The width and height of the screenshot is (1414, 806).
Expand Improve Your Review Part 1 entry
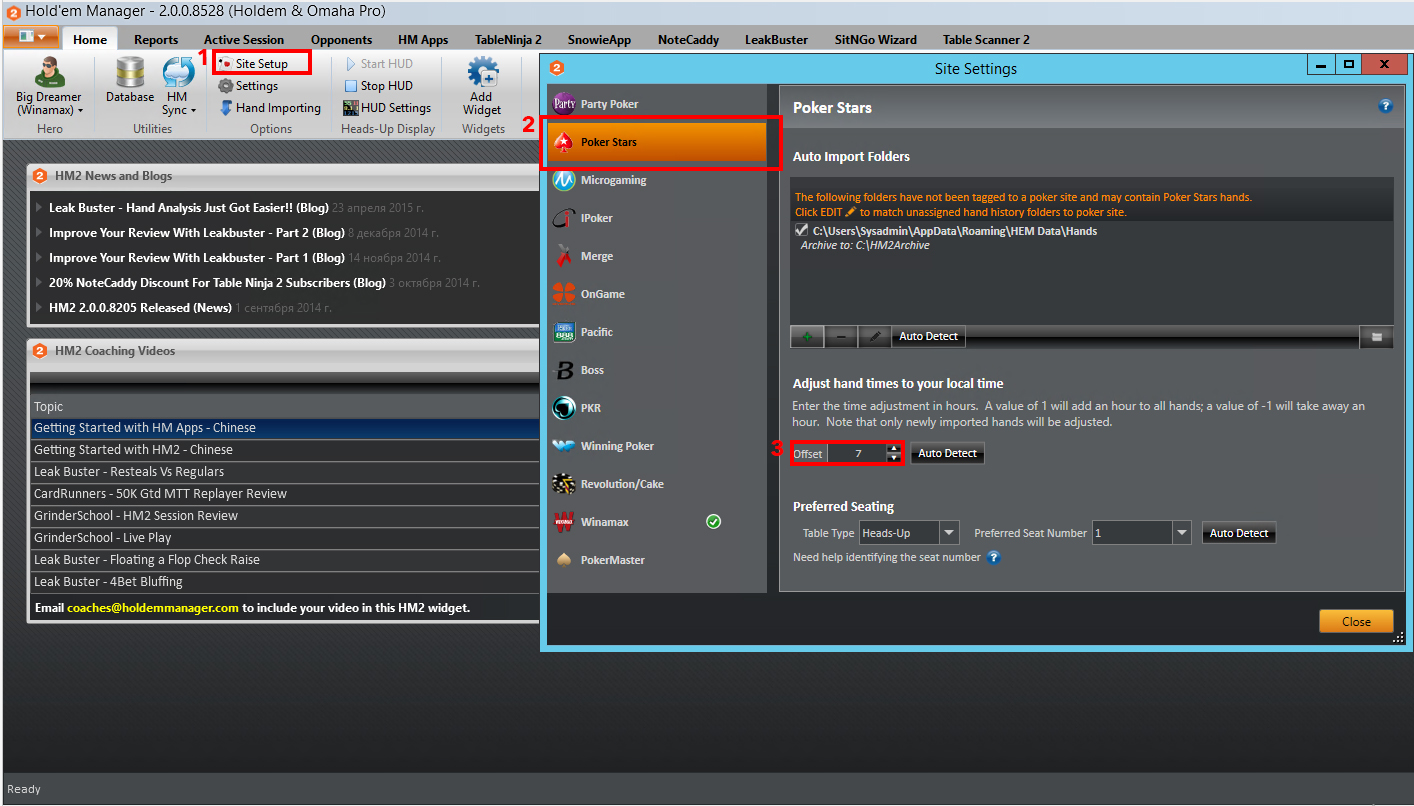39,258
